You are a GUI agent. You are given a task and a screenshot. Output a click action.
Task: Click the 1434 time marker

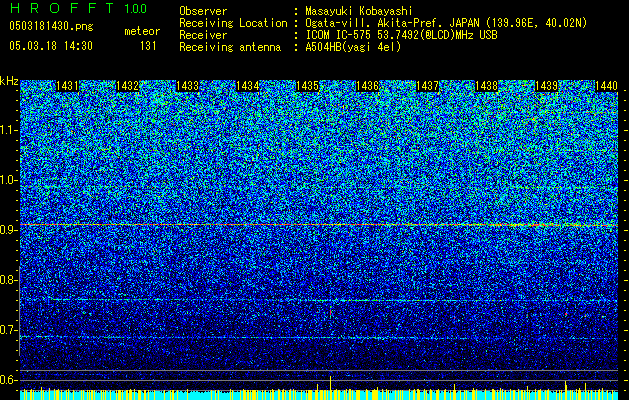point(247,86)
